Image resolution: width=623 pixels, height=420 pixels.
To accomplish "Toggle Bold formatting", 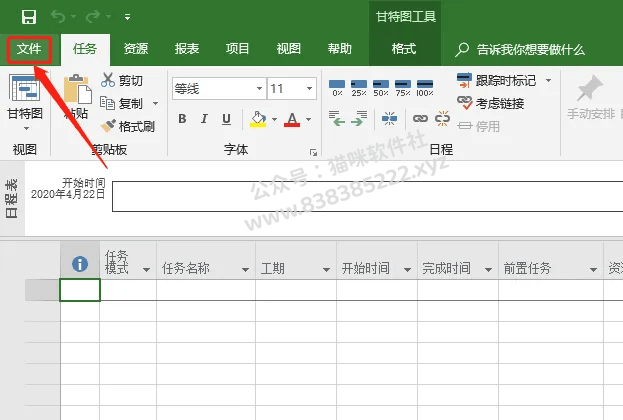I will click(182, 119).
